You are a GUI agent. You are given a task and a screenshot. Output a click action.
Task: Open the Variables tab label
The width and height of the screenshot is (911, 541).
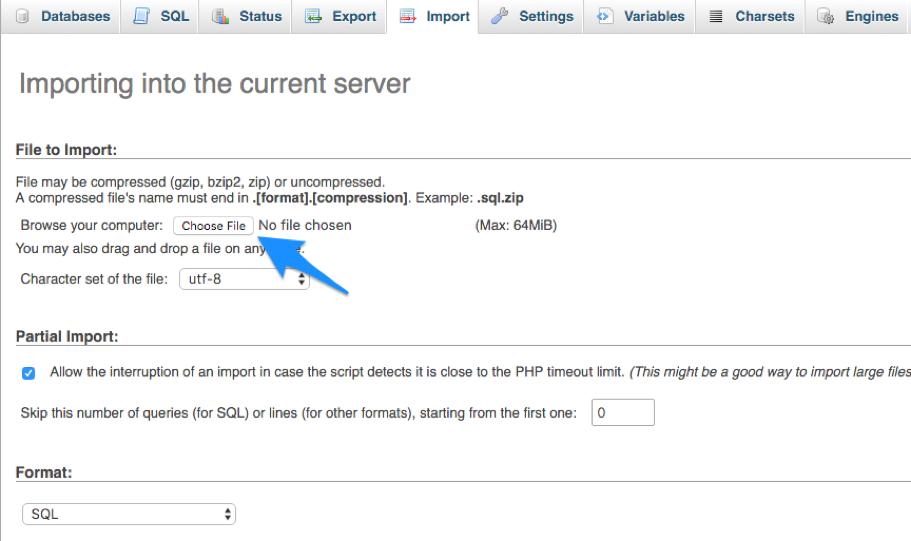tap(654, 17)
